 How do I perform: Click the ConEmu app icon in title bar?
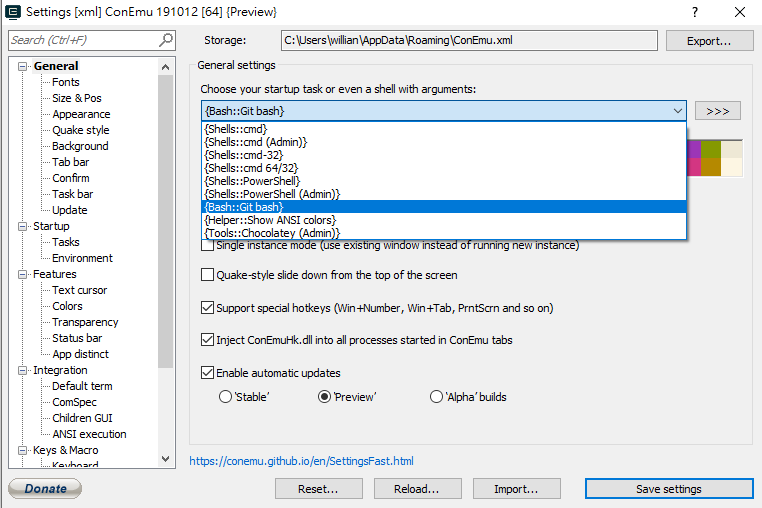tap(12, 12)
